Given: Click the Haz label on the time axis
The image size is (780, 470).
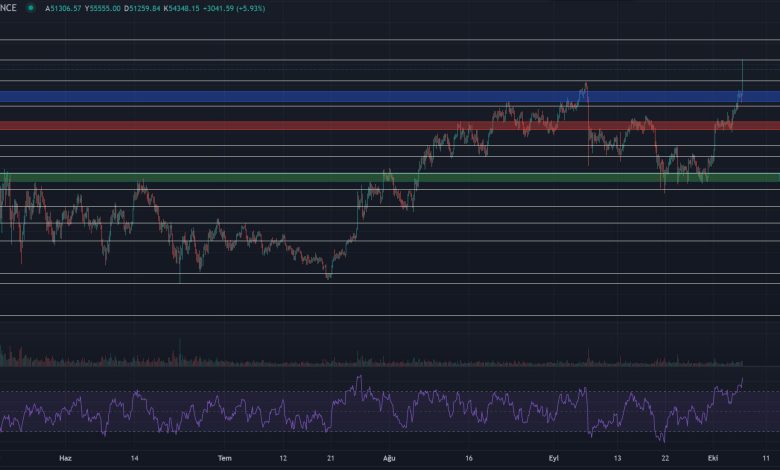Looking at the screenshot, I should point(66,458).
